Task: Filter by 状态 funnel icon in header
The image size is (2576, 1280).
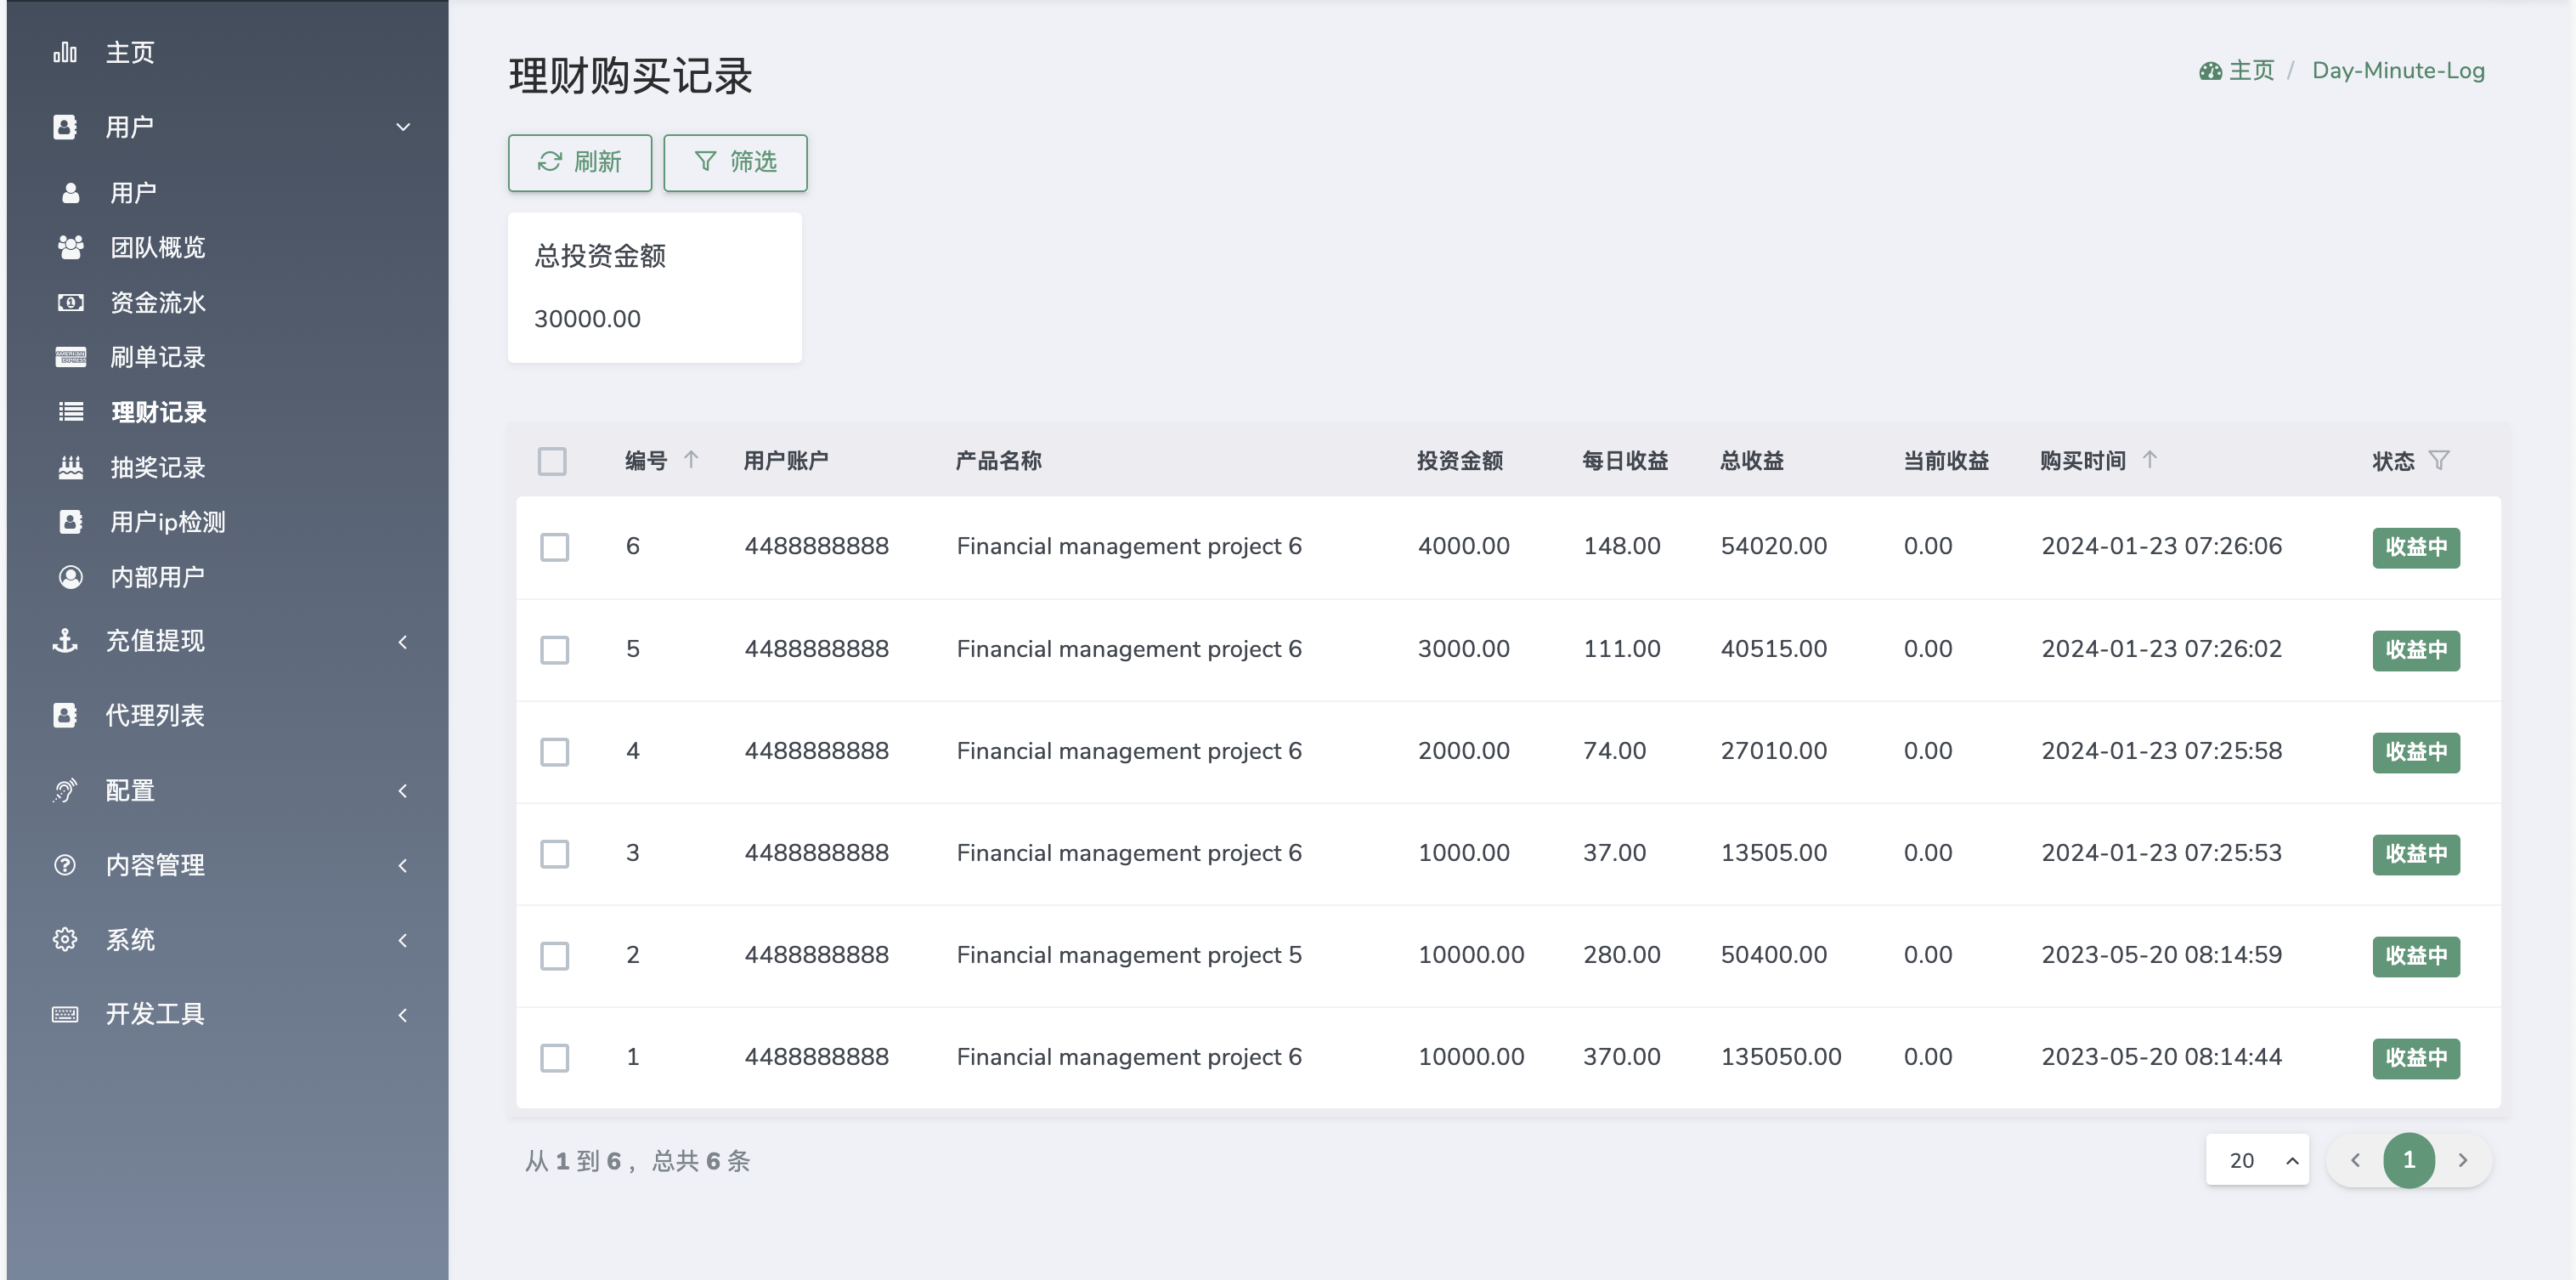Action: (2439, 460)
